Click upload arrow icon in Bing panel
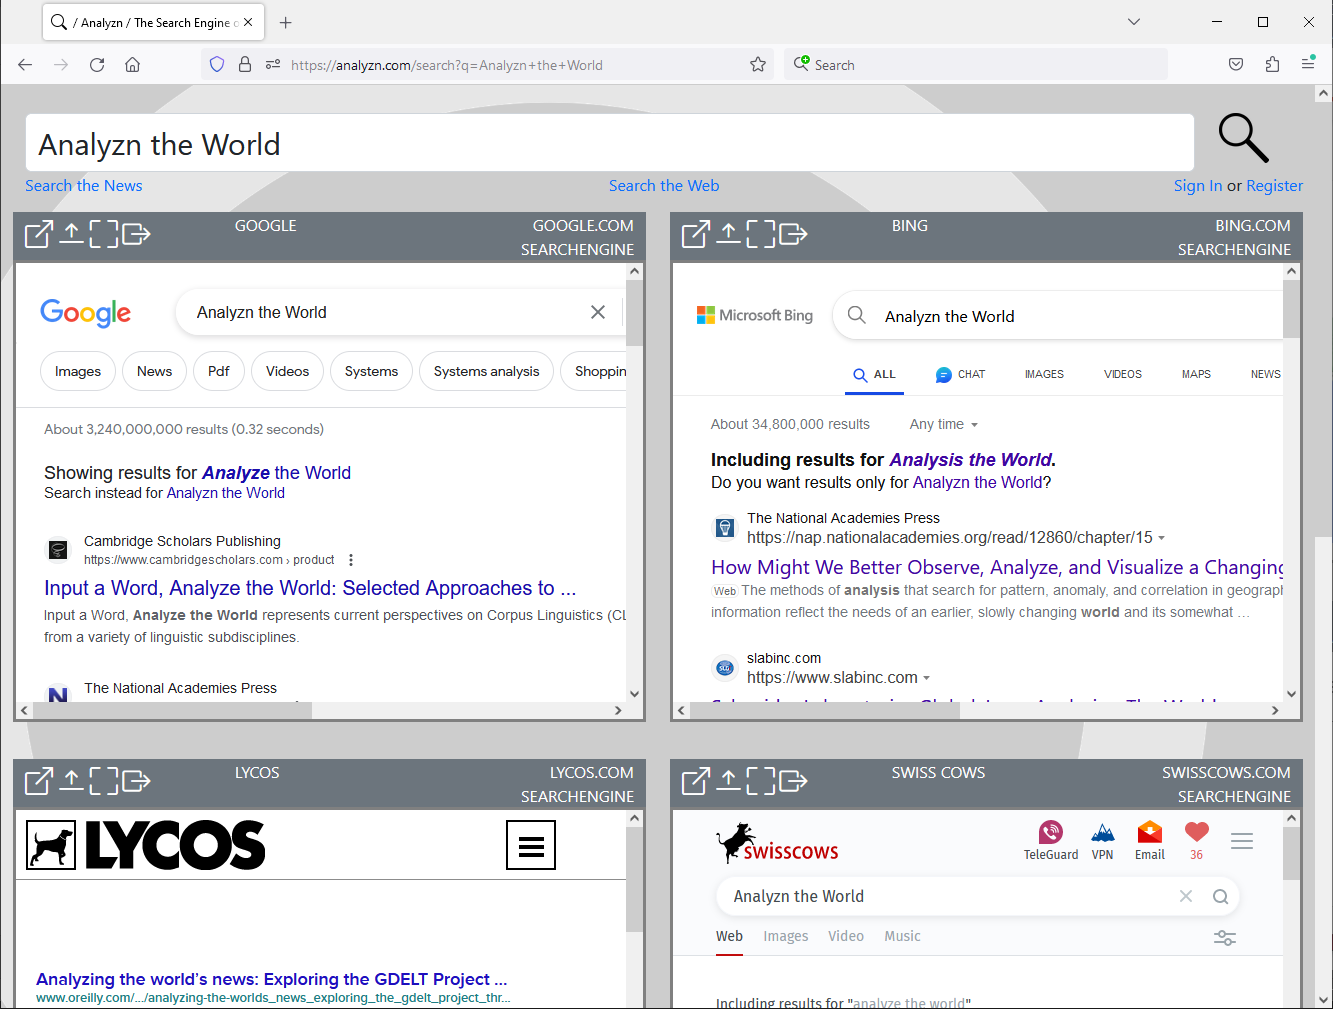The height and width of the screenshot is (1009, 1333). point(728,234)
